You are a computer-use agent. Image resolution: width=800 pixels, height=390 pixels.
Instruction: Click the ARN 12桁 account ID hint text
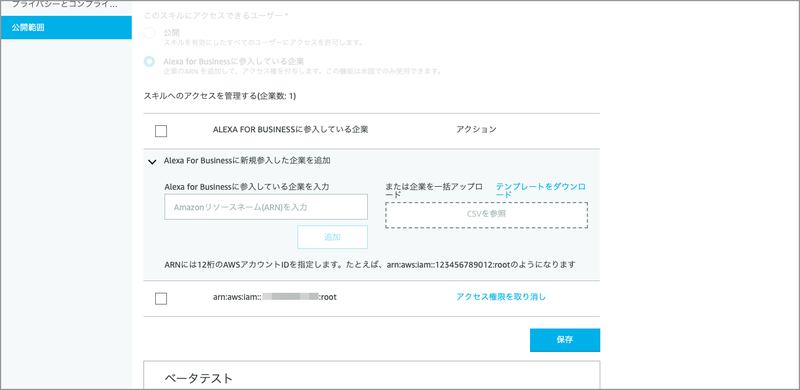click(370, 265)
